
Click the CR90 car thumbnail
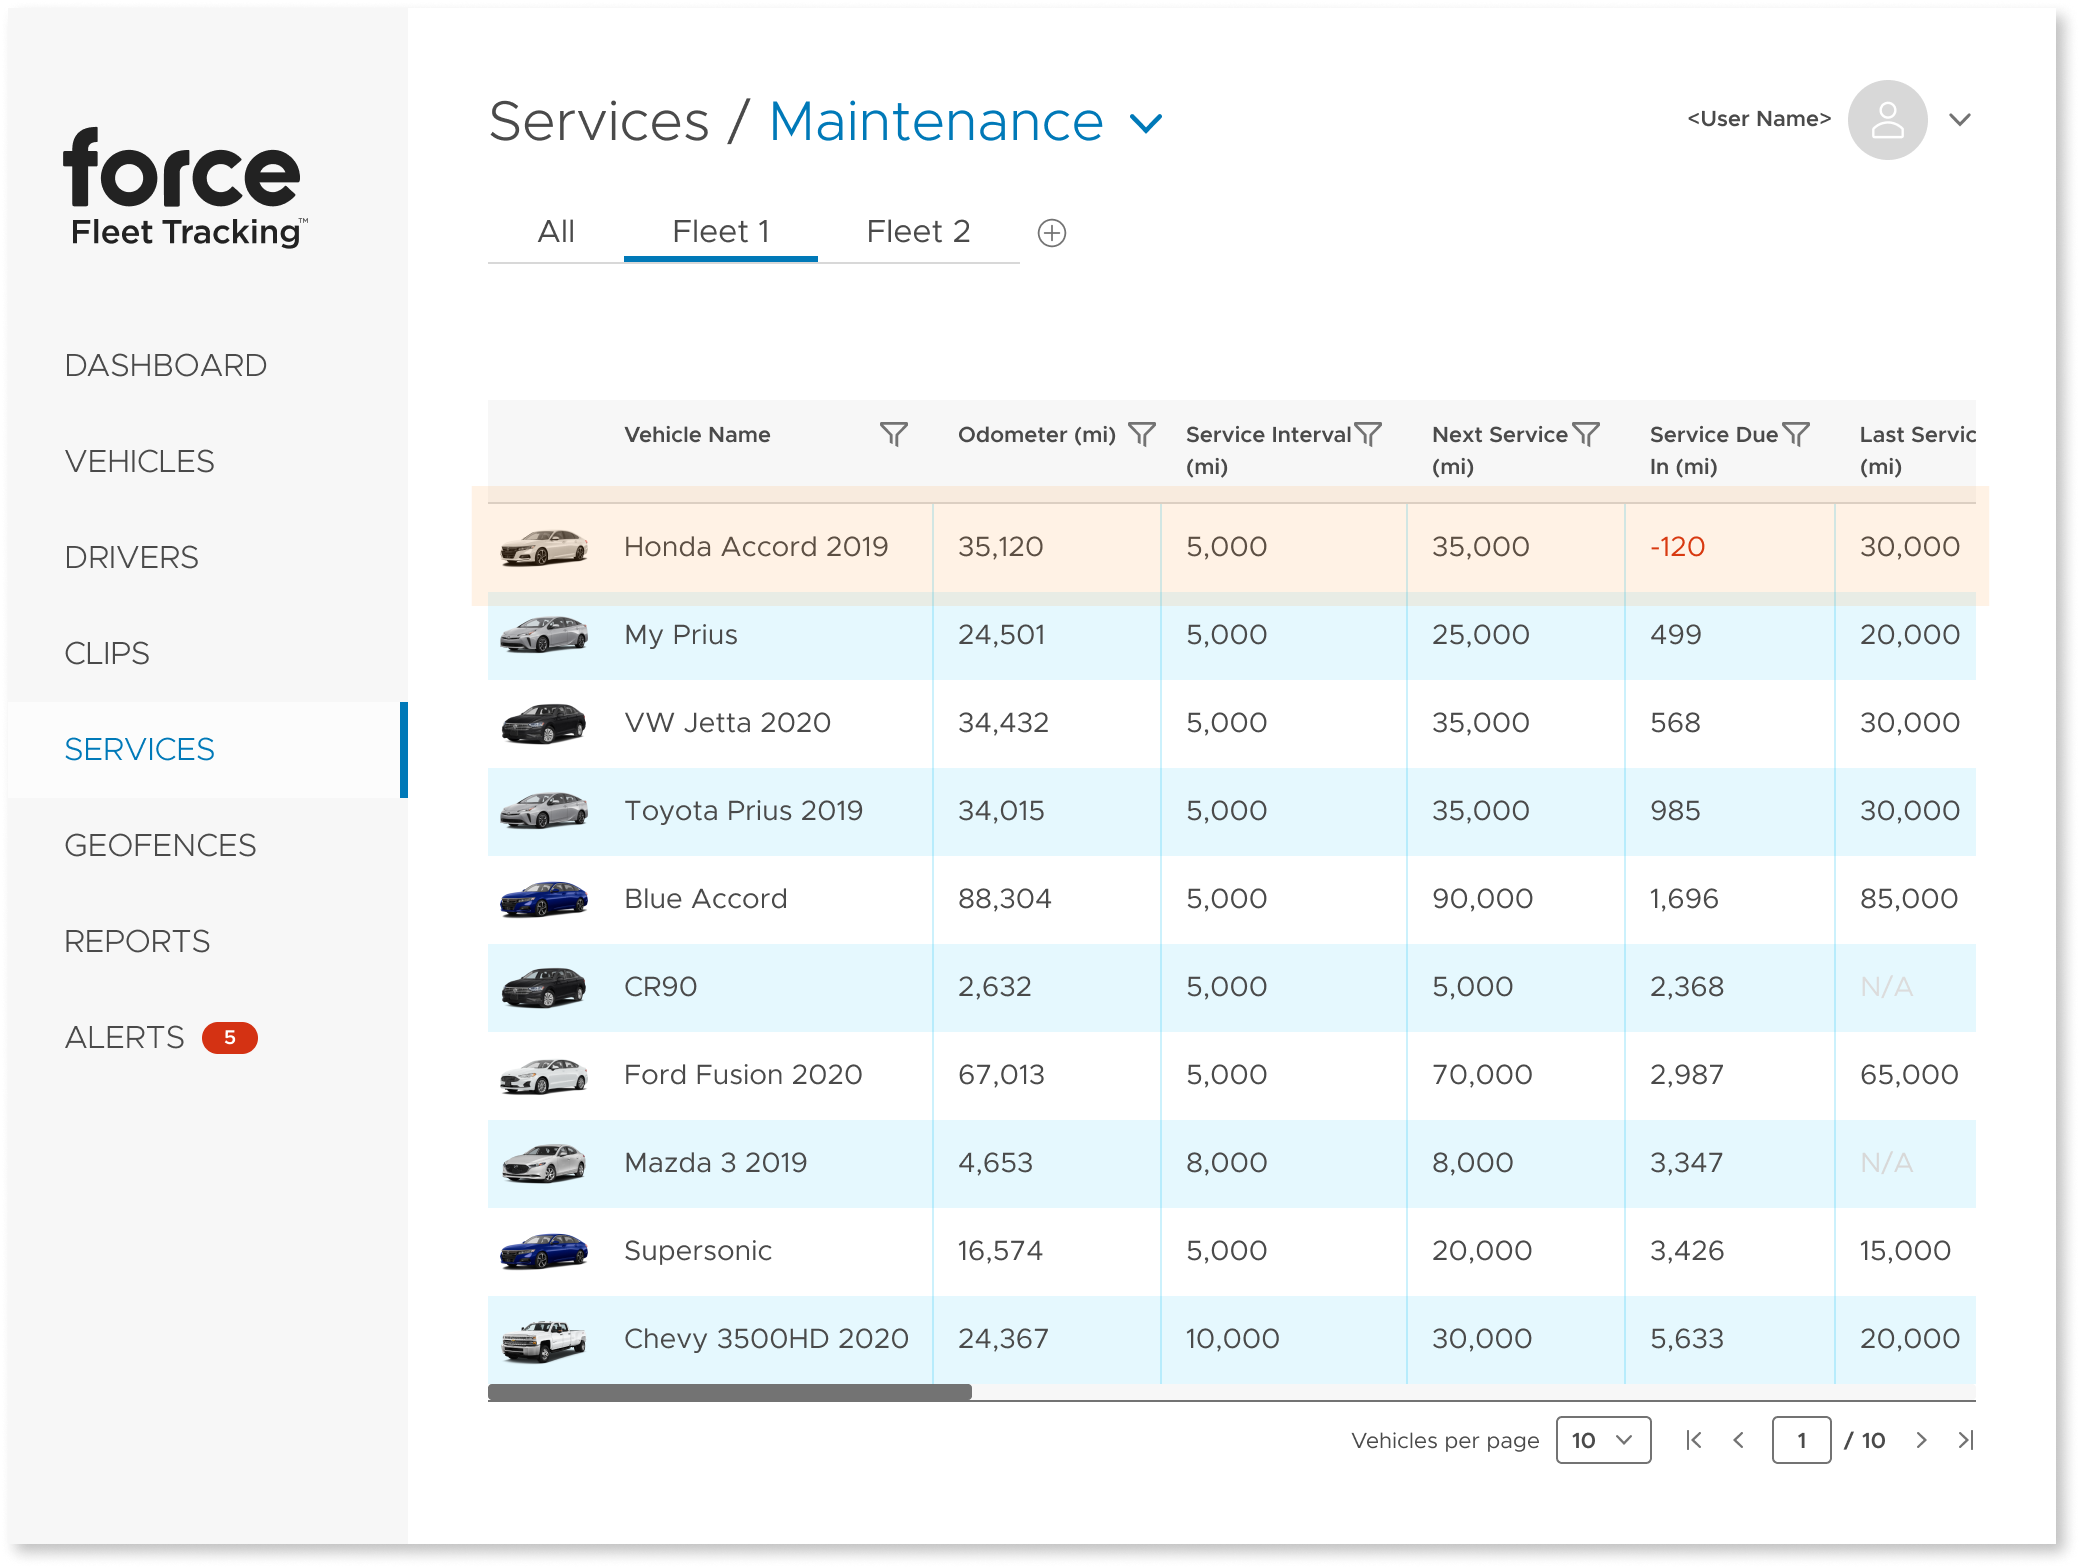point(543,987)
